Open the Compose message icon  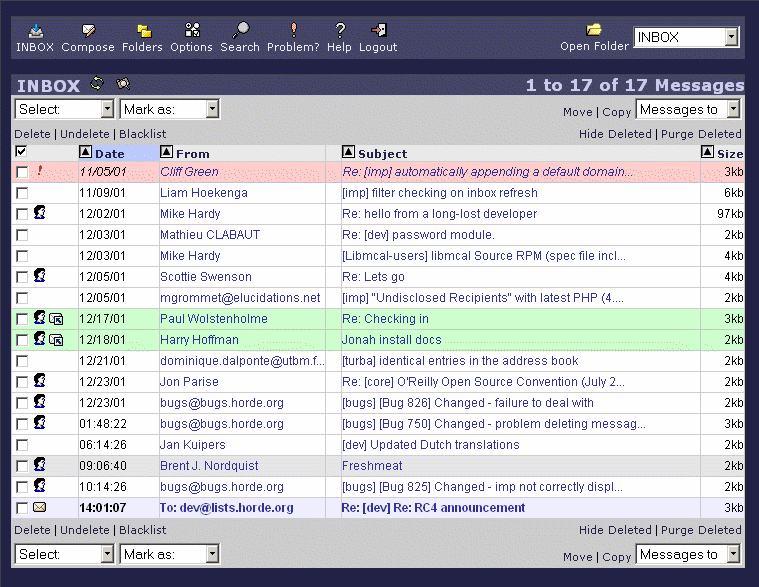88,30
